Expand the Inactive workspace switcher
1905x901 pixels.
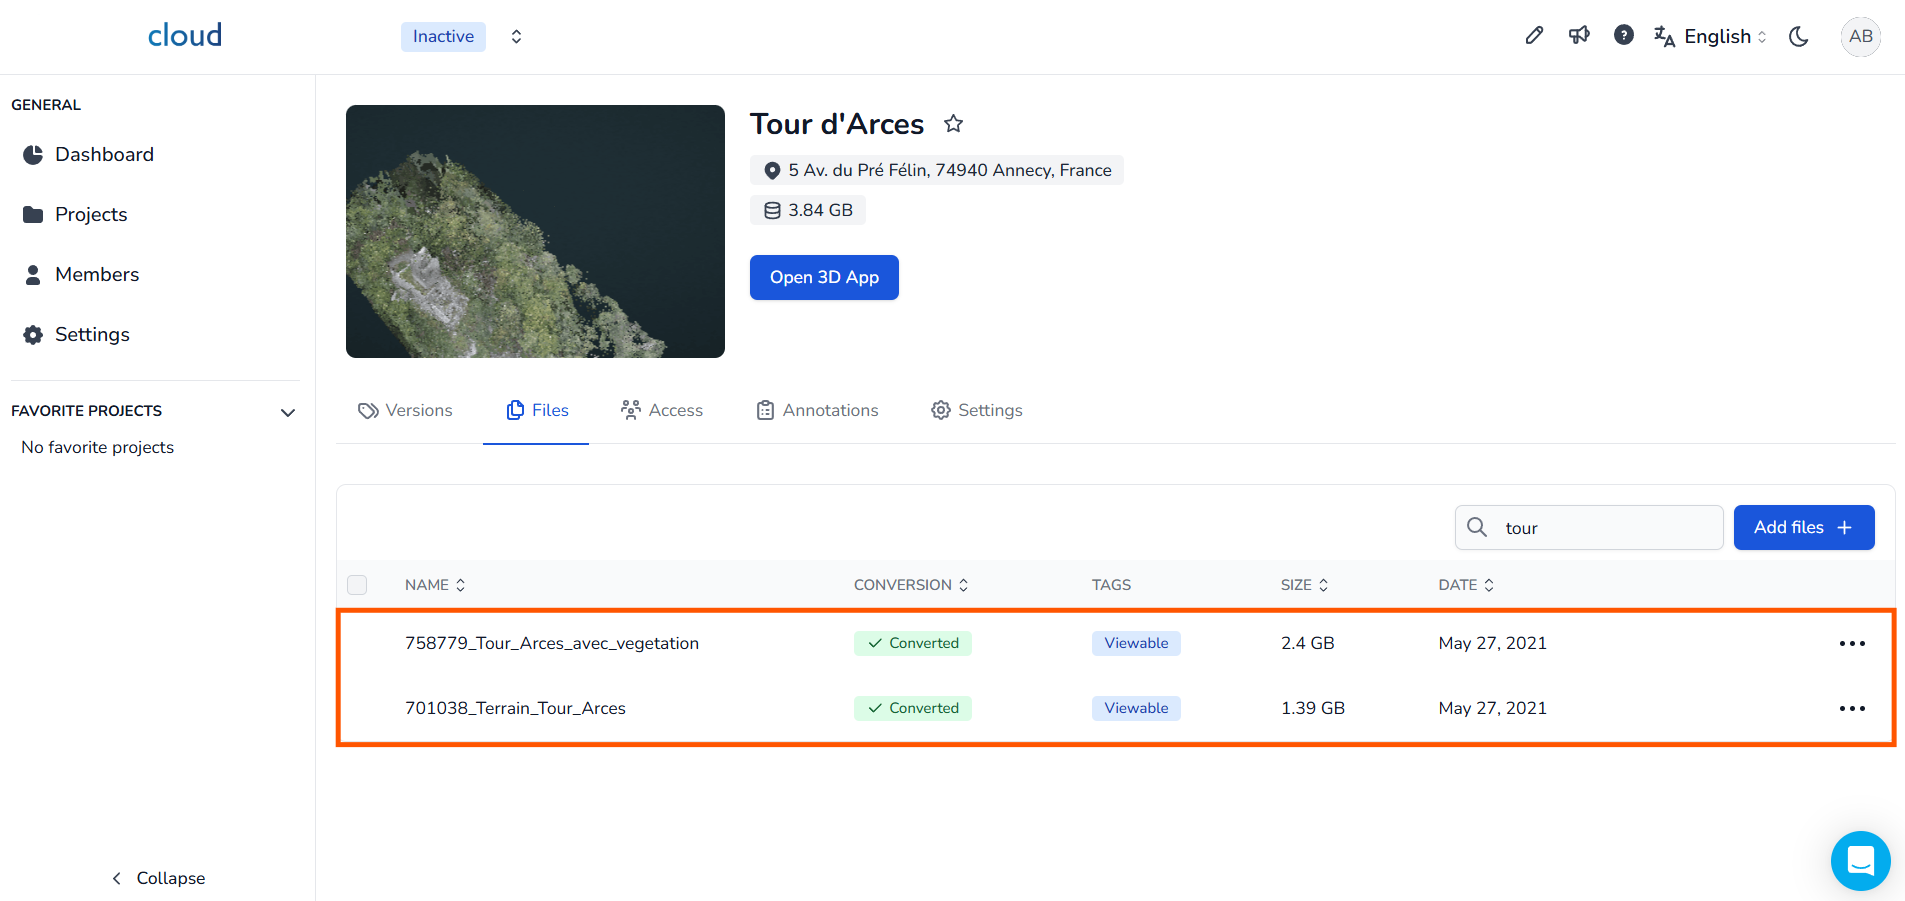point(516,37)
